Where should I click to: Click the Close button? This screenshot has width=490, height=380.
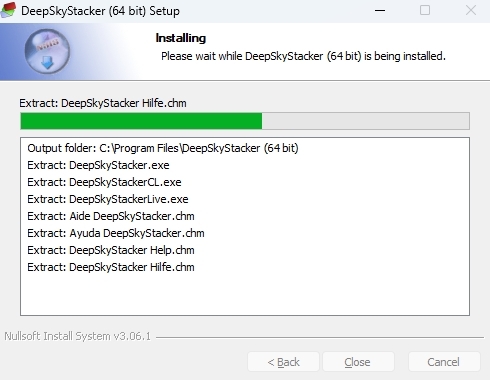(x=358, y=362)
